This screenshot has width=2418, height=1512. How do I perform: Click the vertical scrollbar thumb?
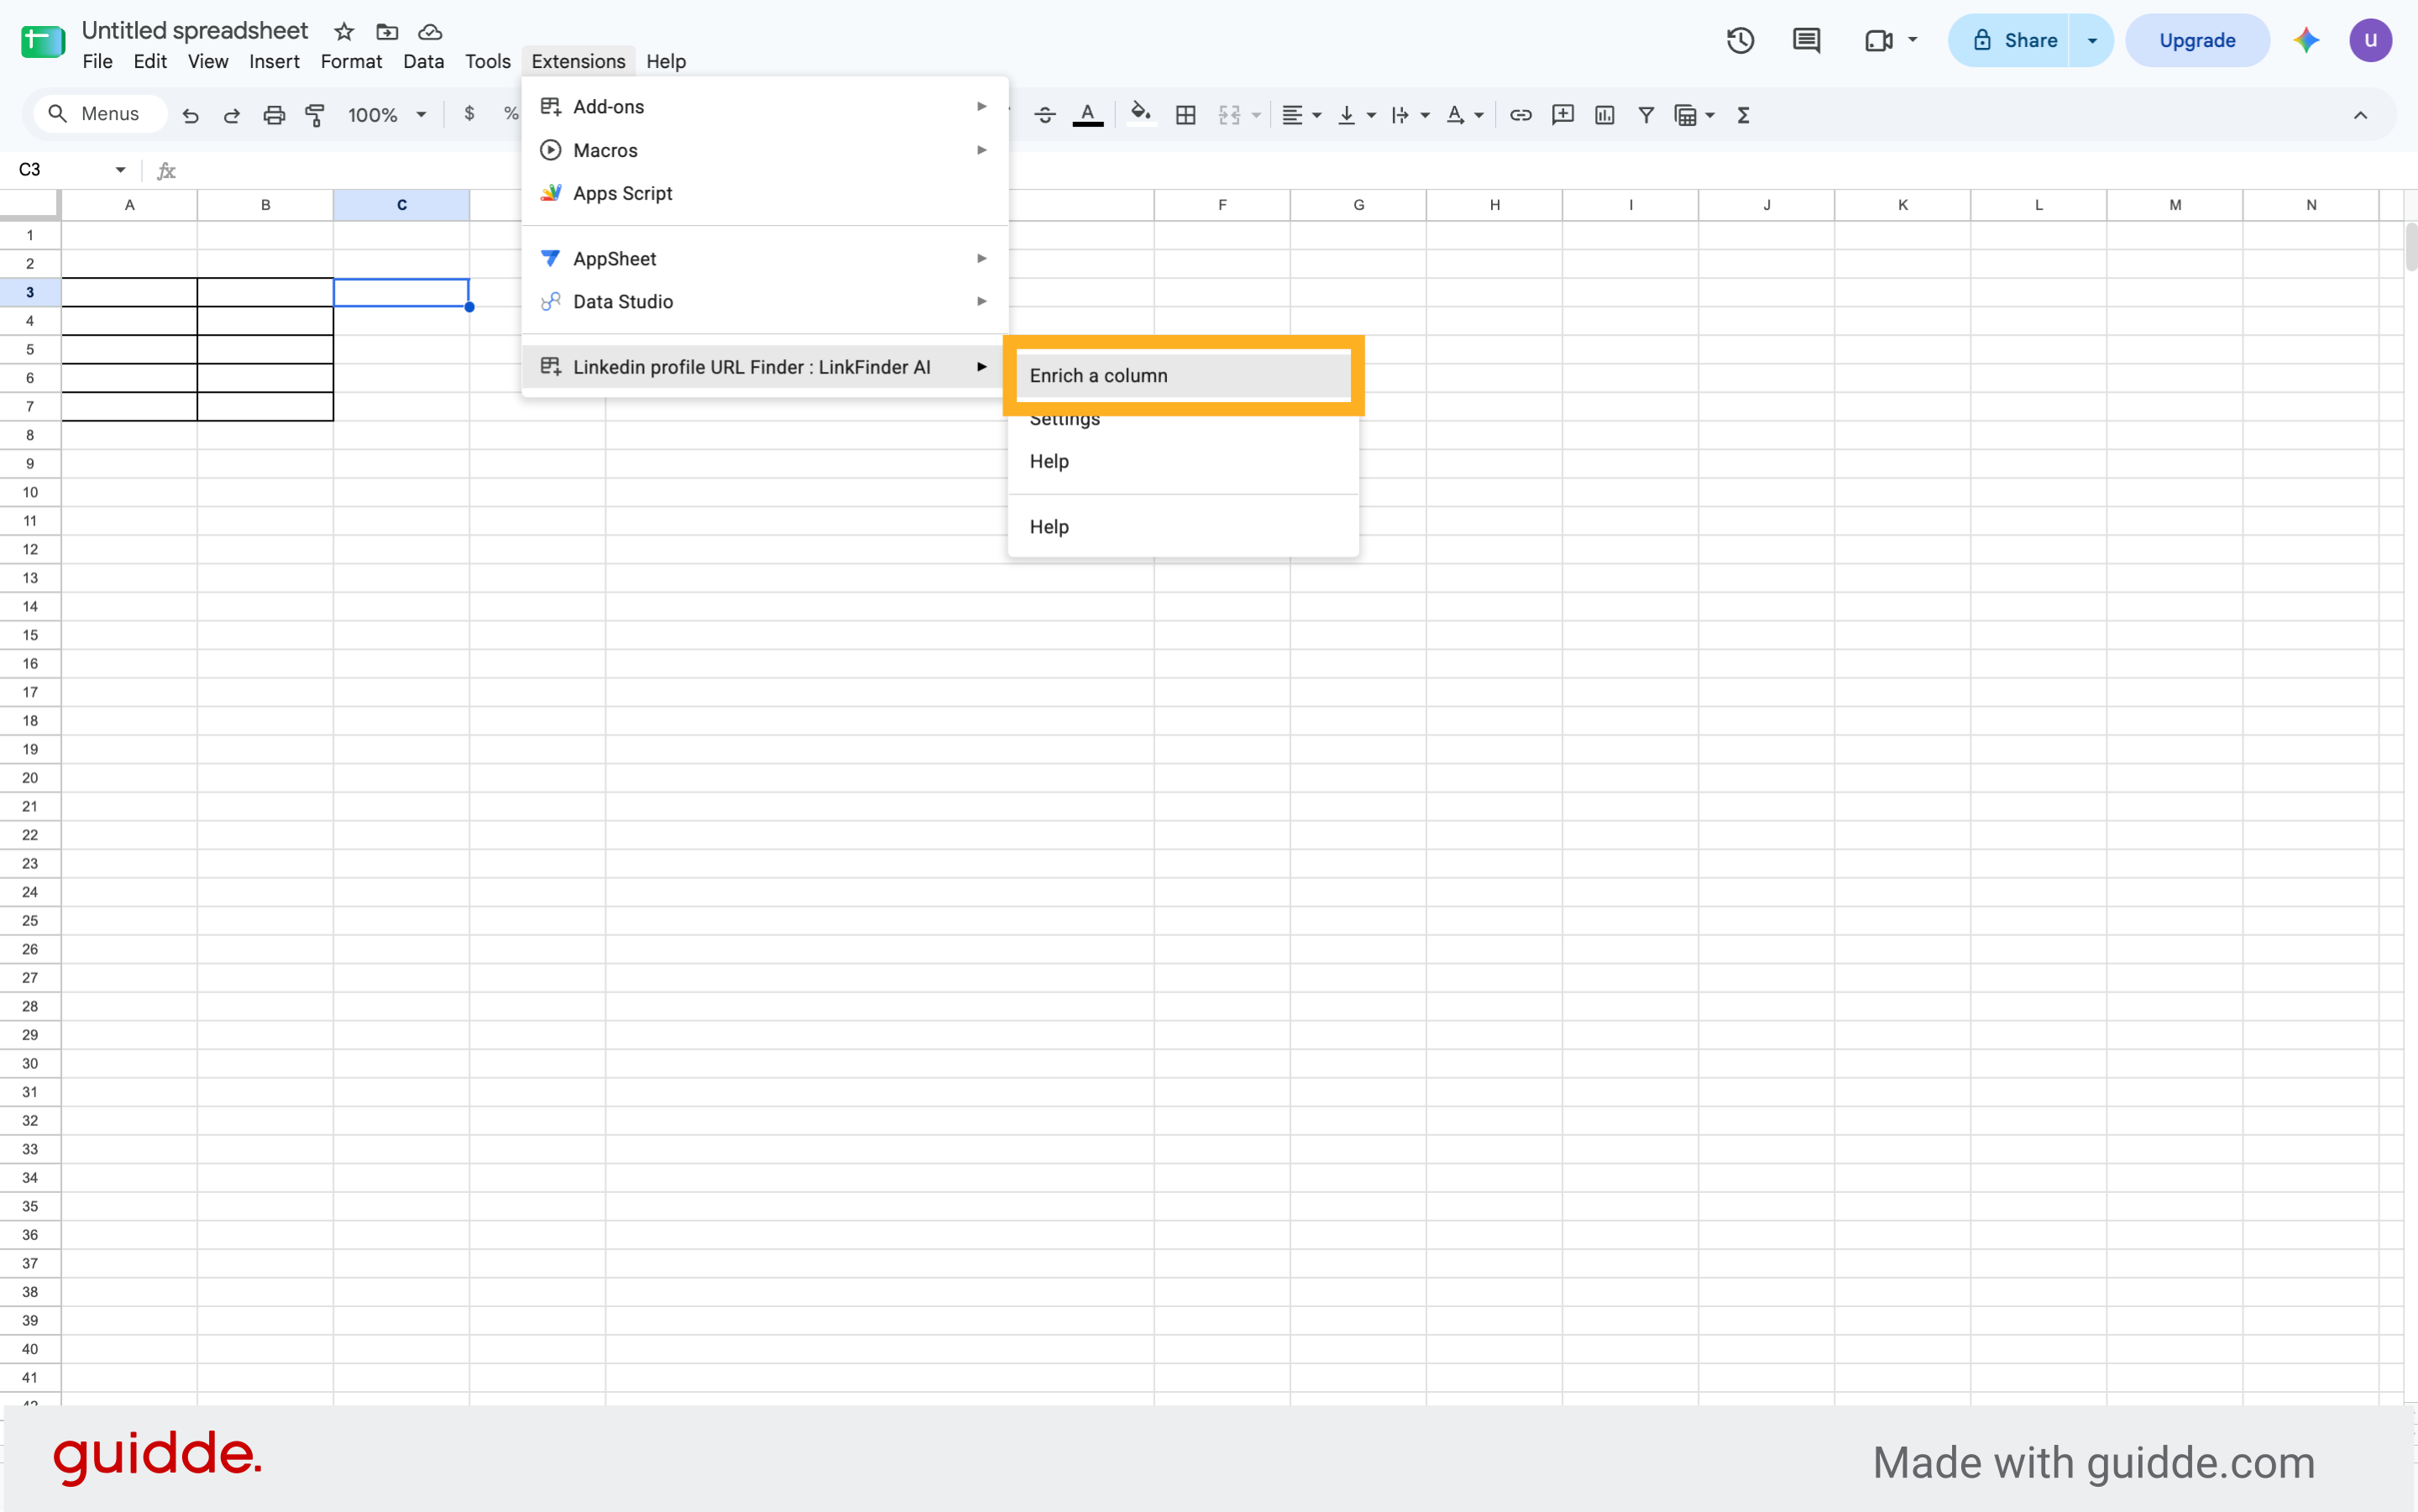click(2410, 247)
